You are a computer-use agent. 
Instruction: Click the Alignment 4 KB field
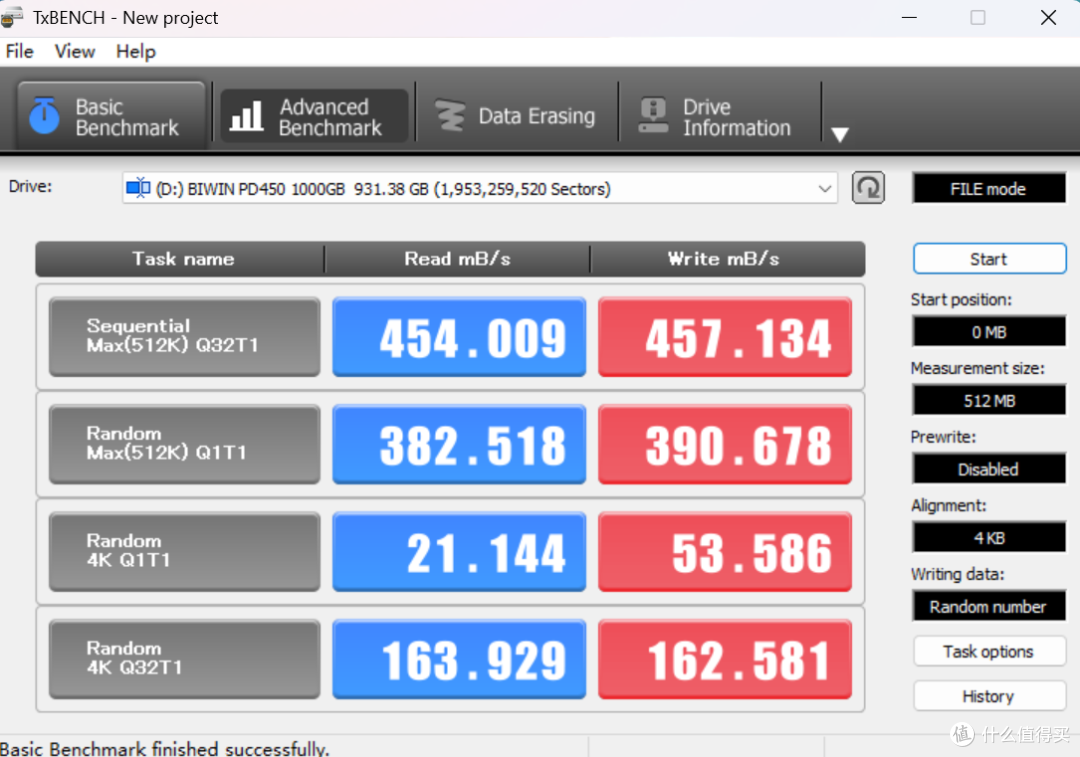coord(989,538)
